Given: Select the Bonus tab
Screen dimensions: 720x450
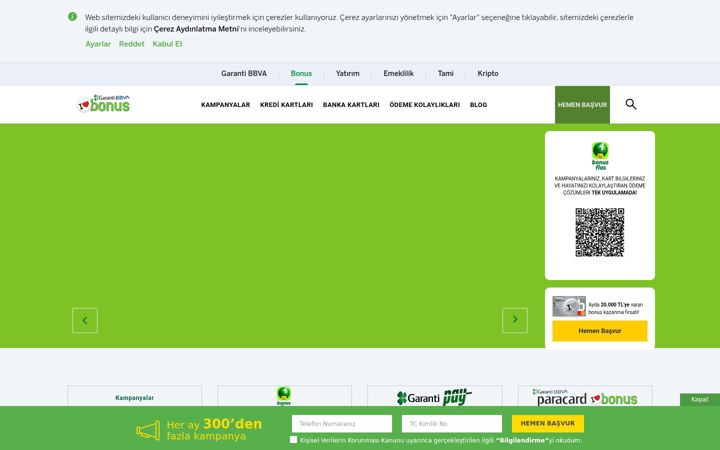Looking at the screenshot, I should pyautogui.click(x=301, y=73).
